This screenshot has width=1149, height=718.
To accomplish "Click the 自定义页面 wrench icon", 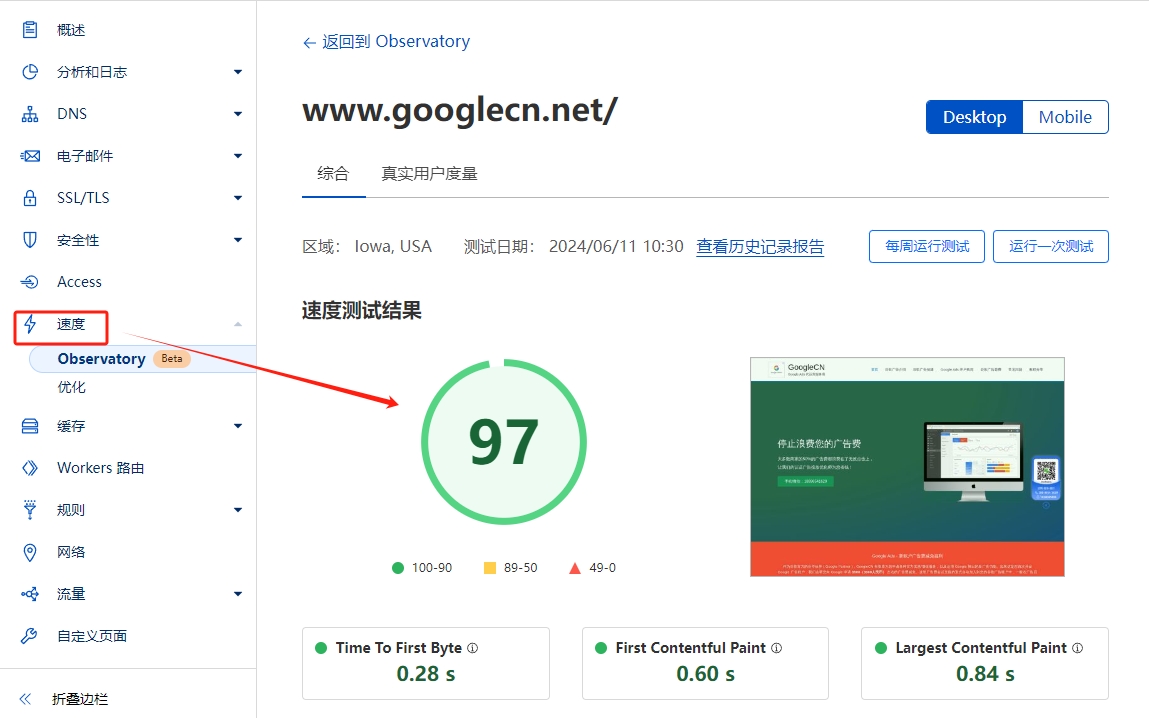I will (x=30, y=636).
